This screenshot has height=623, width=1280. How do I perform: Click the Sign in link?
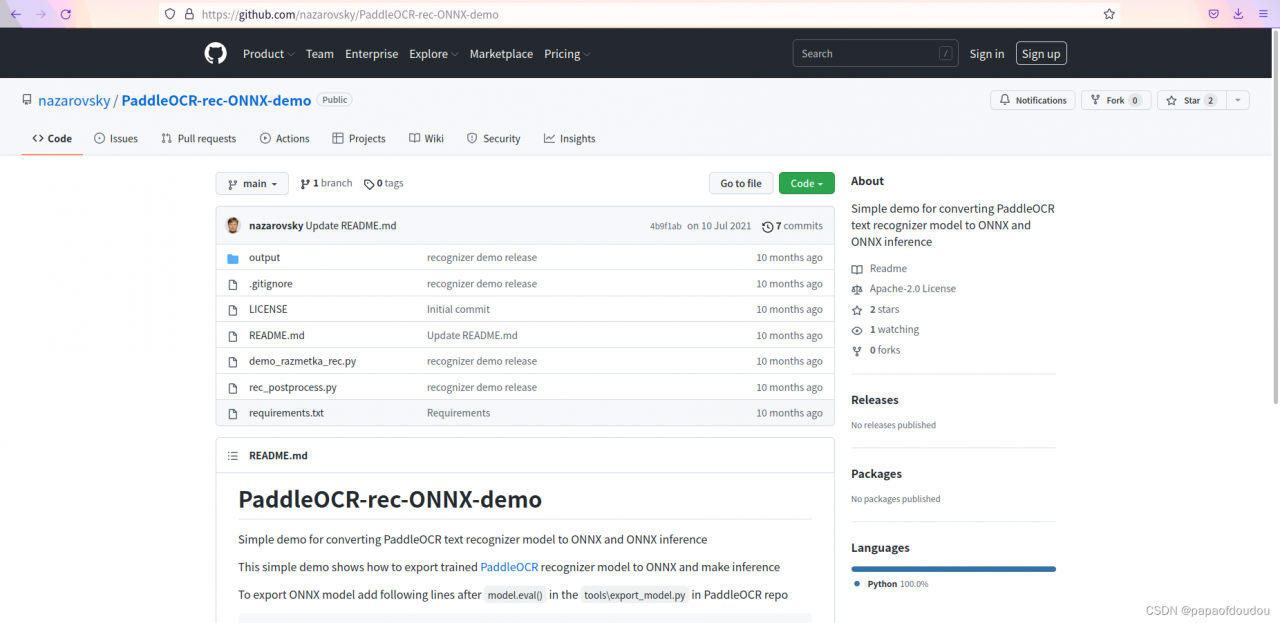point(987,54)
